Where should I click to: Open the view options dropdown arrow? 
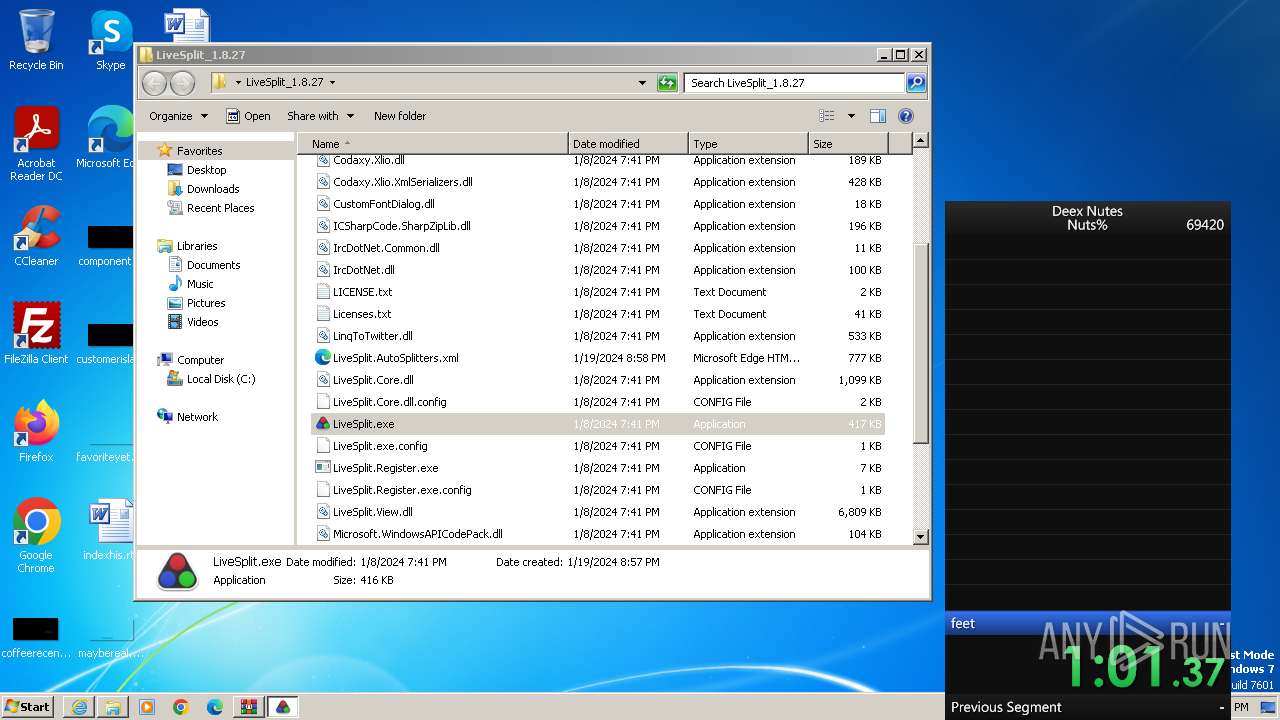[x=851, y=116]
